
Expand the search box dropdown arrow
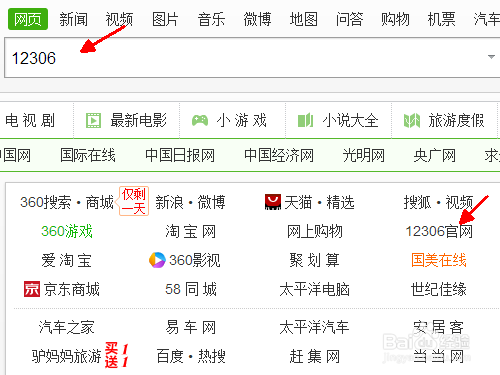(x=491, y=57)
